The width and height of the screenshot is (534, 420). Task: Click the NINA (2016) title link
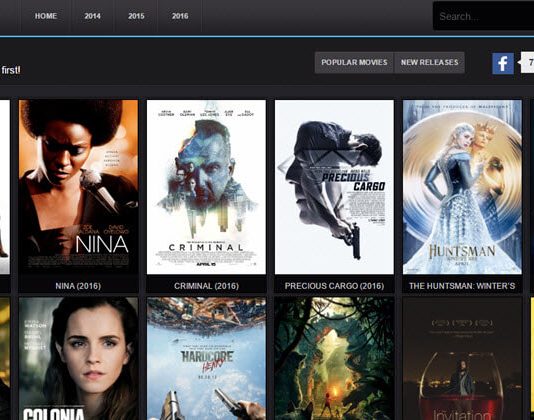pos(78,286)
